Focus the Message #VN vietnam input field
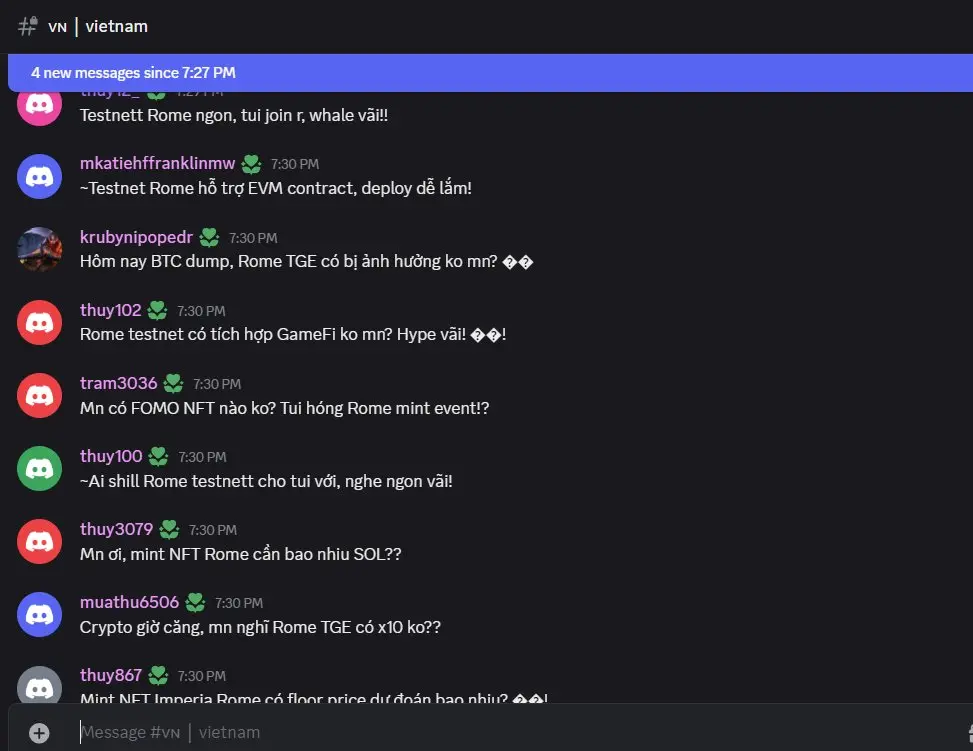The image size is (973, 751). pos(520,733)
